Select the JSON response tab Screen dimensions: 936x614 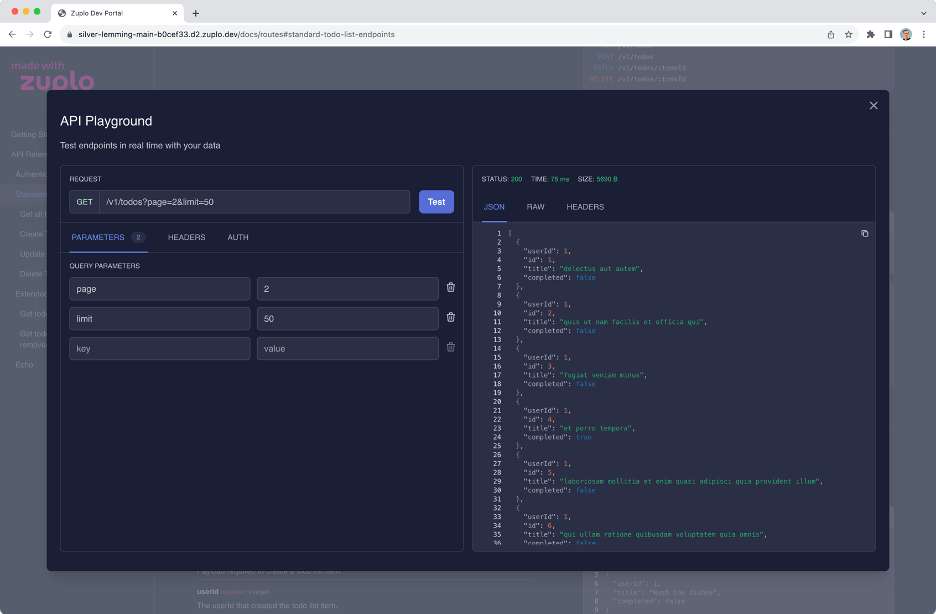(494, 207)
